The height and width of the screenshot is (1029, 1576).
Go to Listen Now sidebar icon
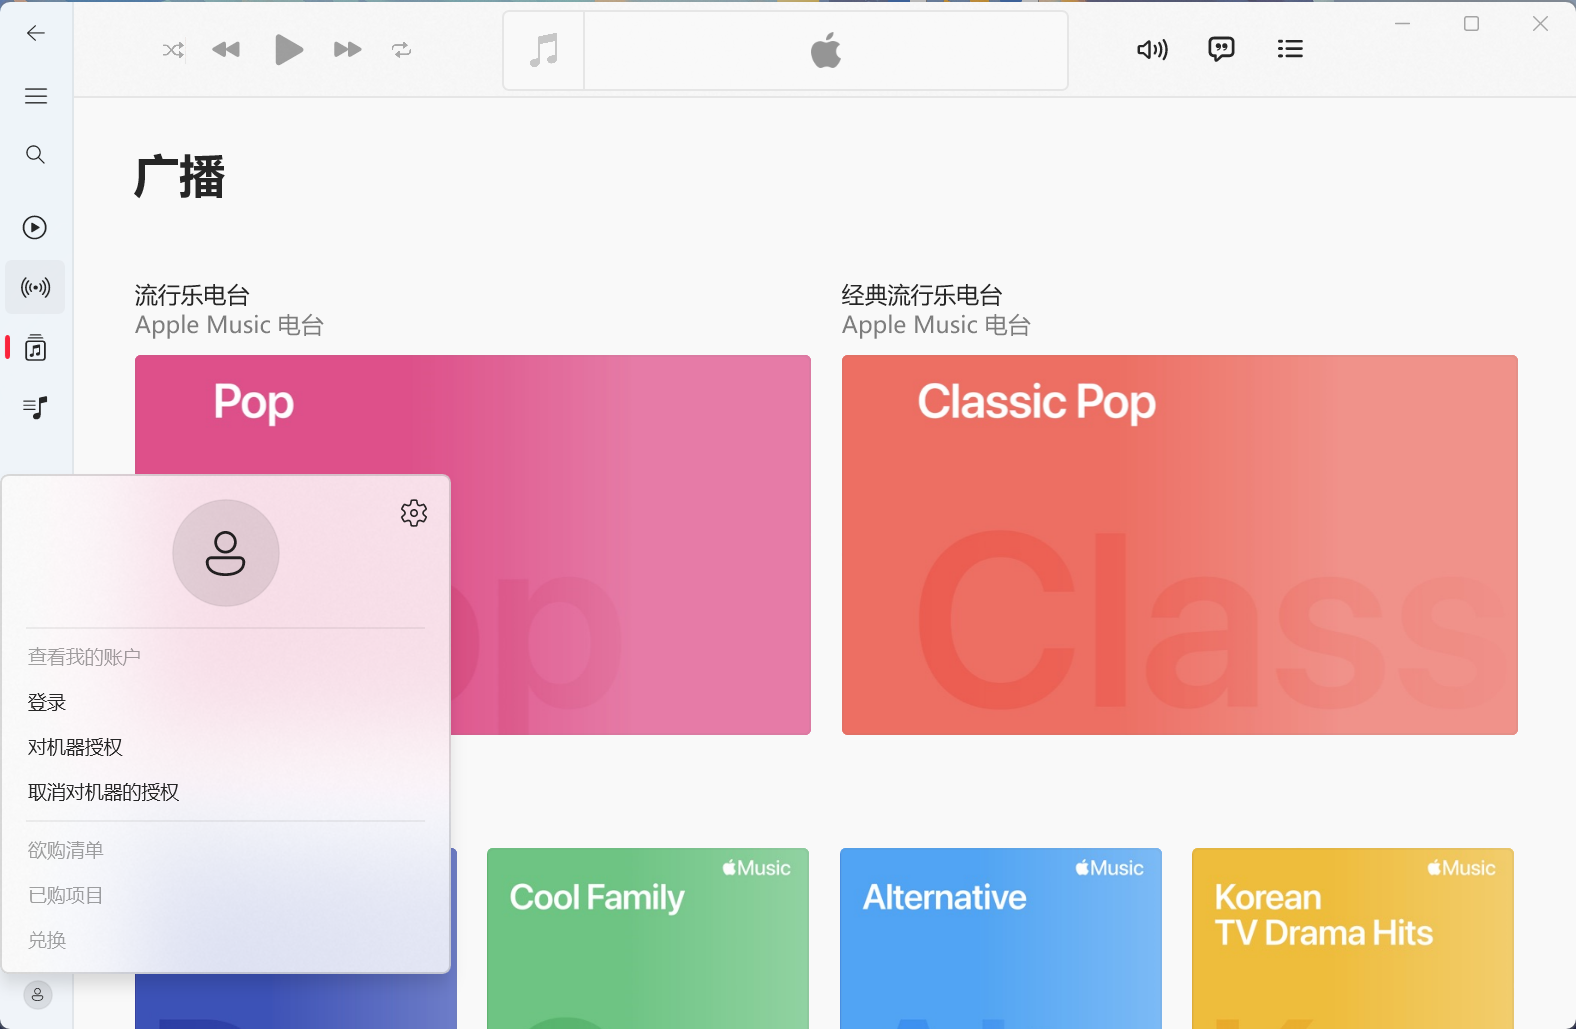click(35, 228)
